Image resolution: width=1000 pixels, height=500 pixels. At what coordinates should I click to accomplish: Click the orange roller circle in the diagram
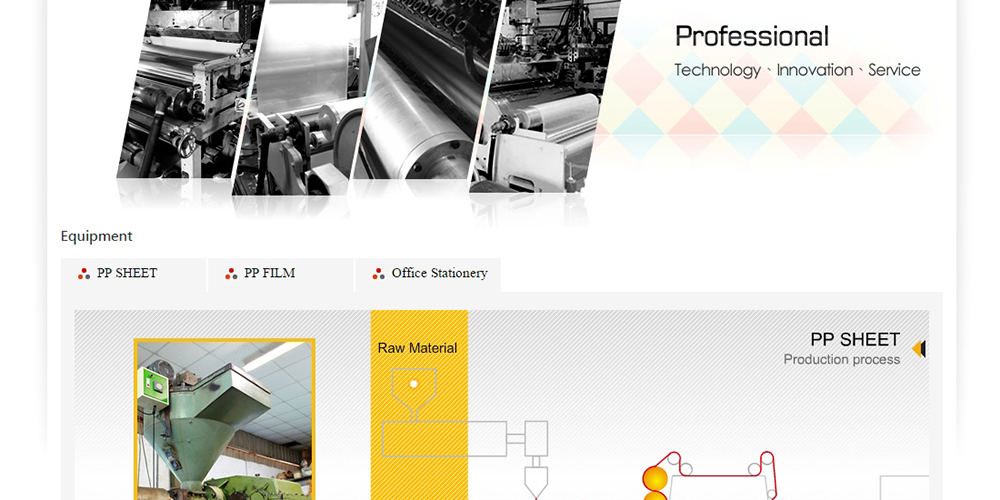(x=655, y=478)
